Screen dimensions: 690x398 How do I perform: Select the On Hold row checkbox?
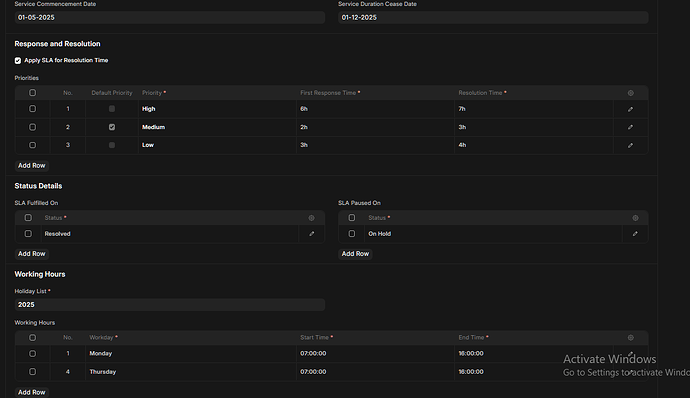[352, 234]
